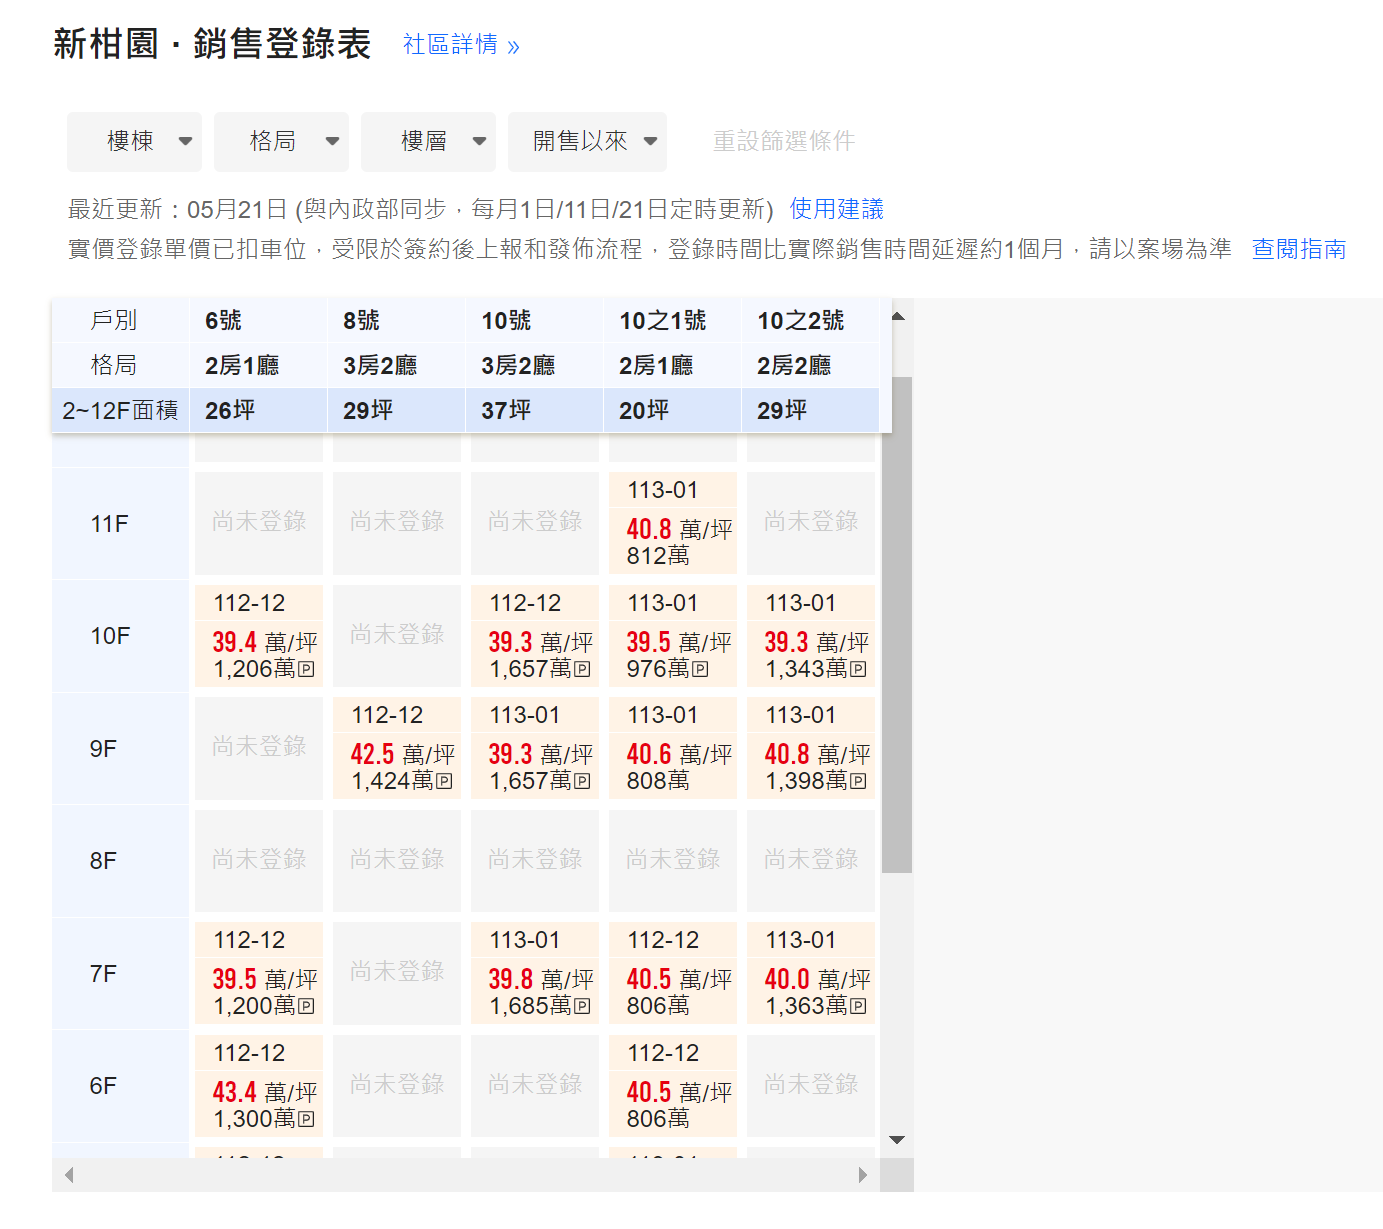Screen dimensions: 1383x1229
Task: Click 重設篩選條件 reset filters button
Action: pyautogui.click(x=783, y=141)
